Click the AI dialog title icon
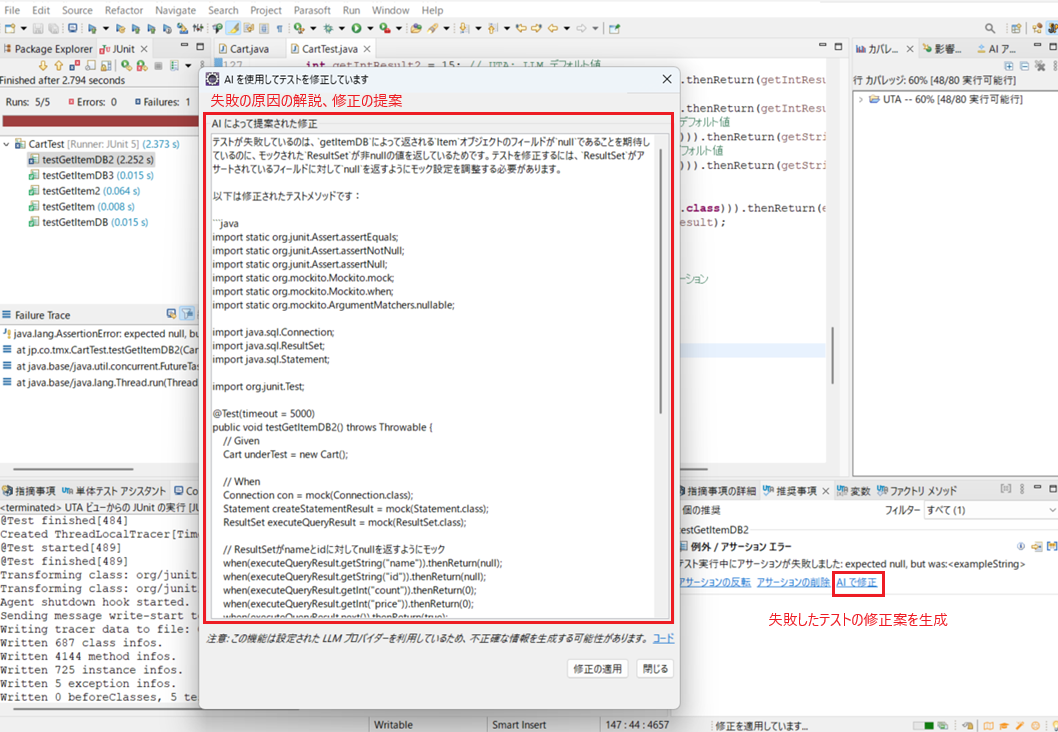This screenshot has width=1058, height=732. point(212,79)
